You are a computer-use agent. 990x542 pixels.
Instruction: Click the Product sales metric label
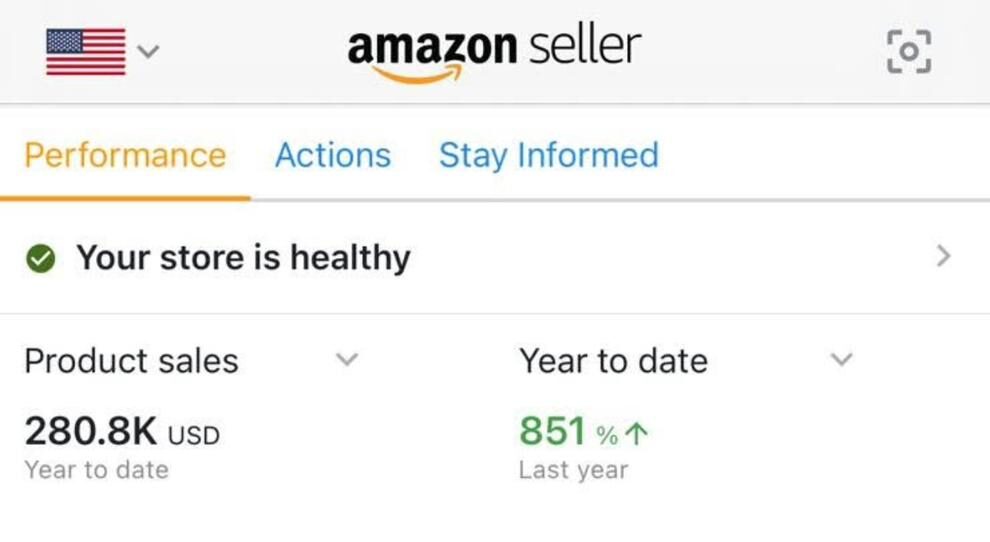(x=131, y=361)
